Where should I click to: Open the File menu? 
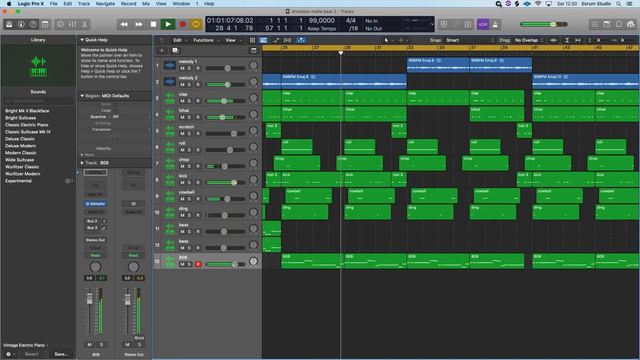(53, 4)
